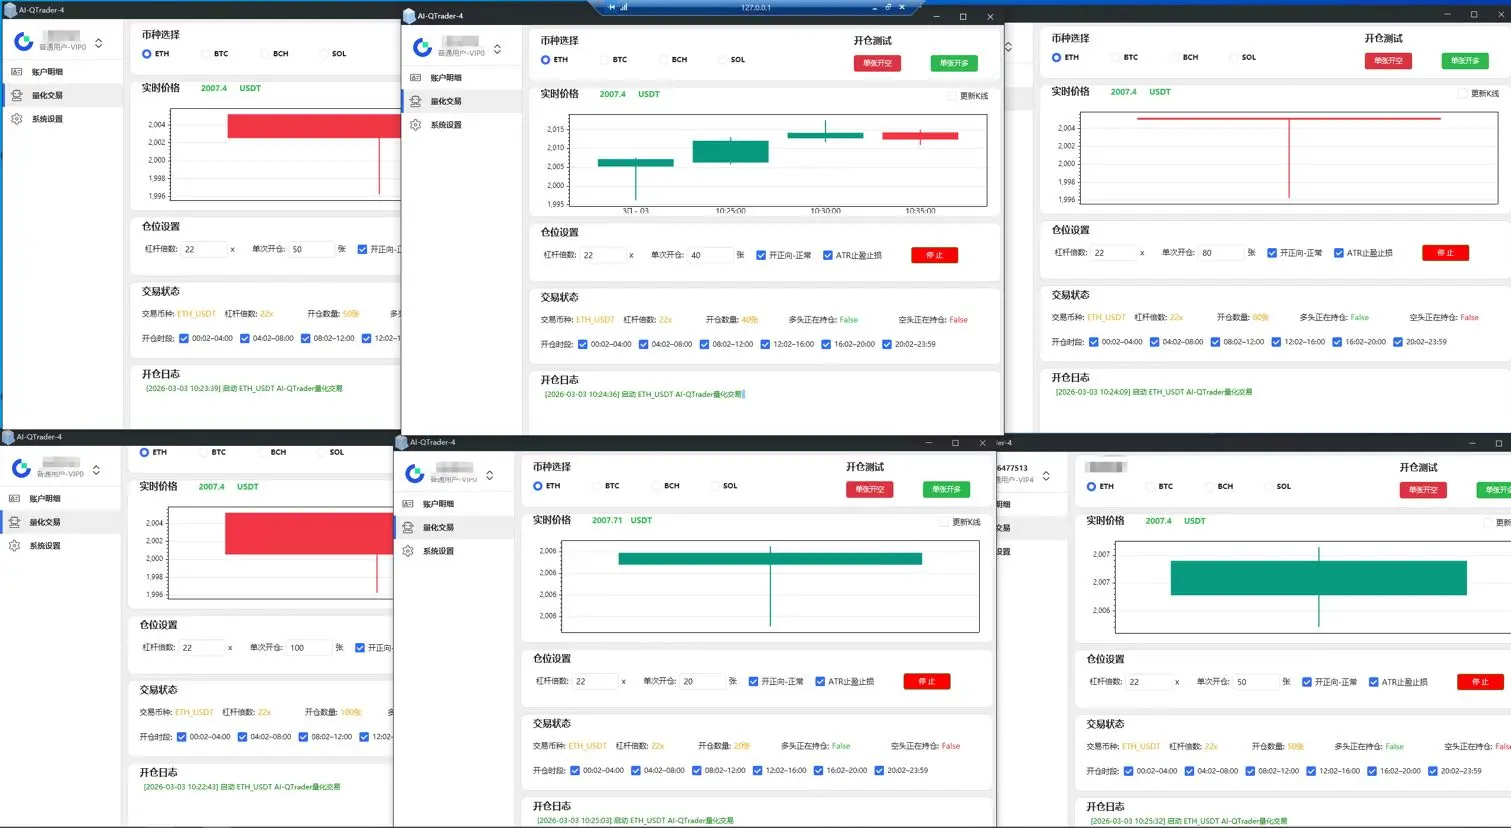Click the red candlestick in top-middle chart

pos(920,136)
